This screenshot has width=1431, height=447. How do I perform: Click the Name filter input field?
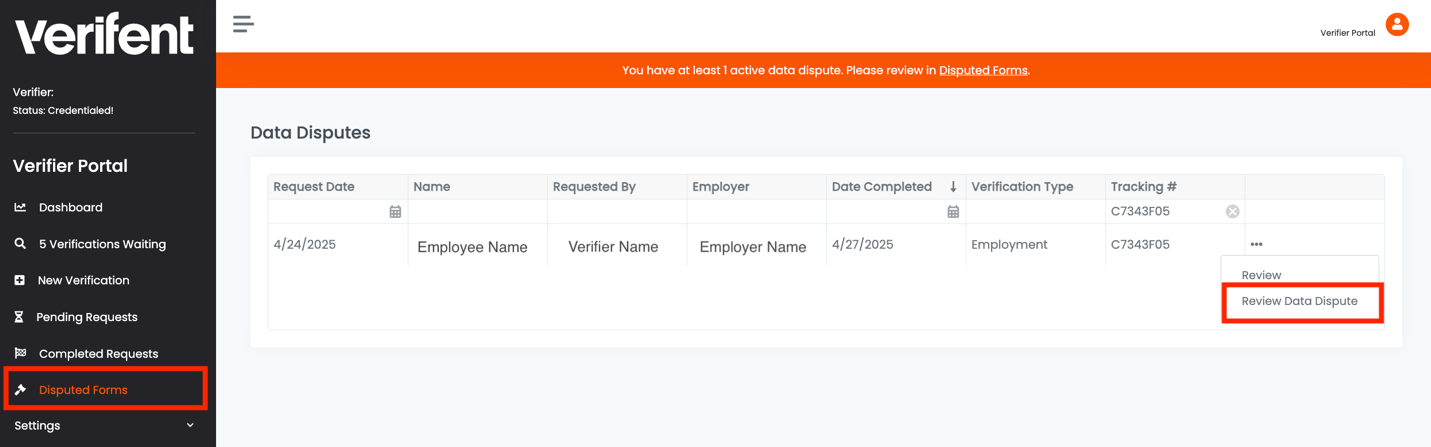tap(477, 212)
